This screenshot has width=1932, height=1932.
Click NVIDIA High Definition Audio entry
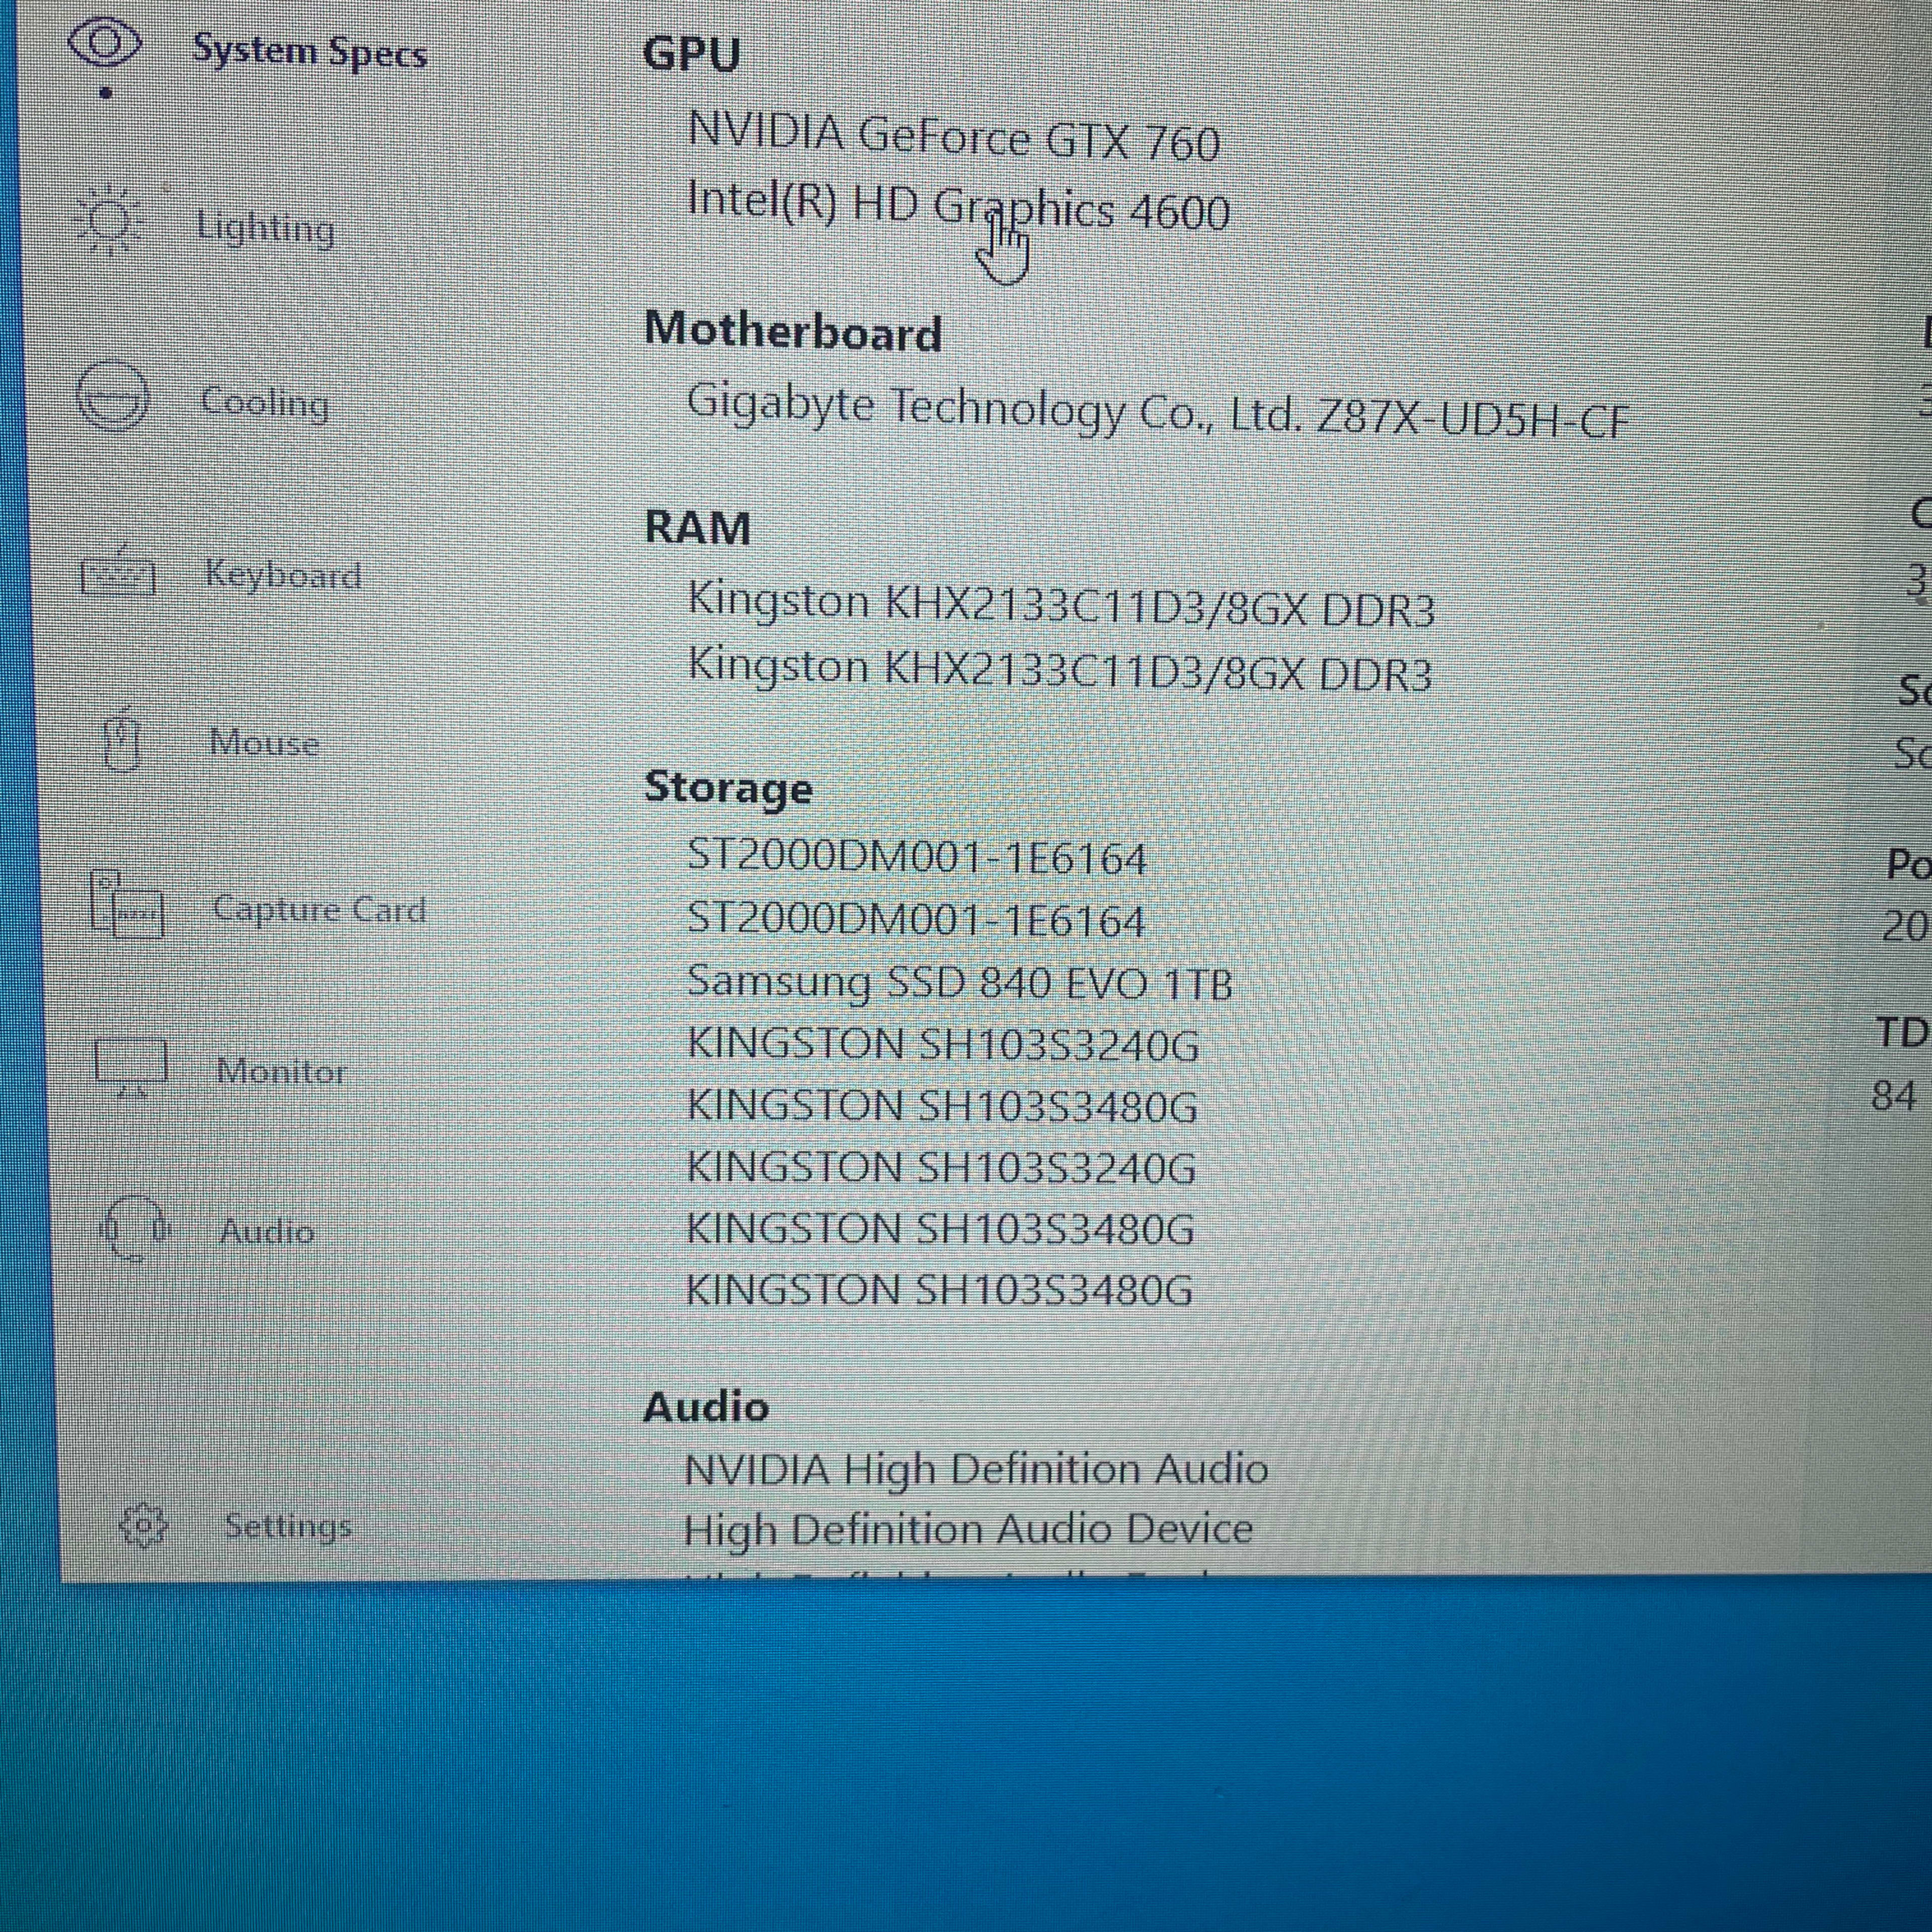[x=976, y=1469]
